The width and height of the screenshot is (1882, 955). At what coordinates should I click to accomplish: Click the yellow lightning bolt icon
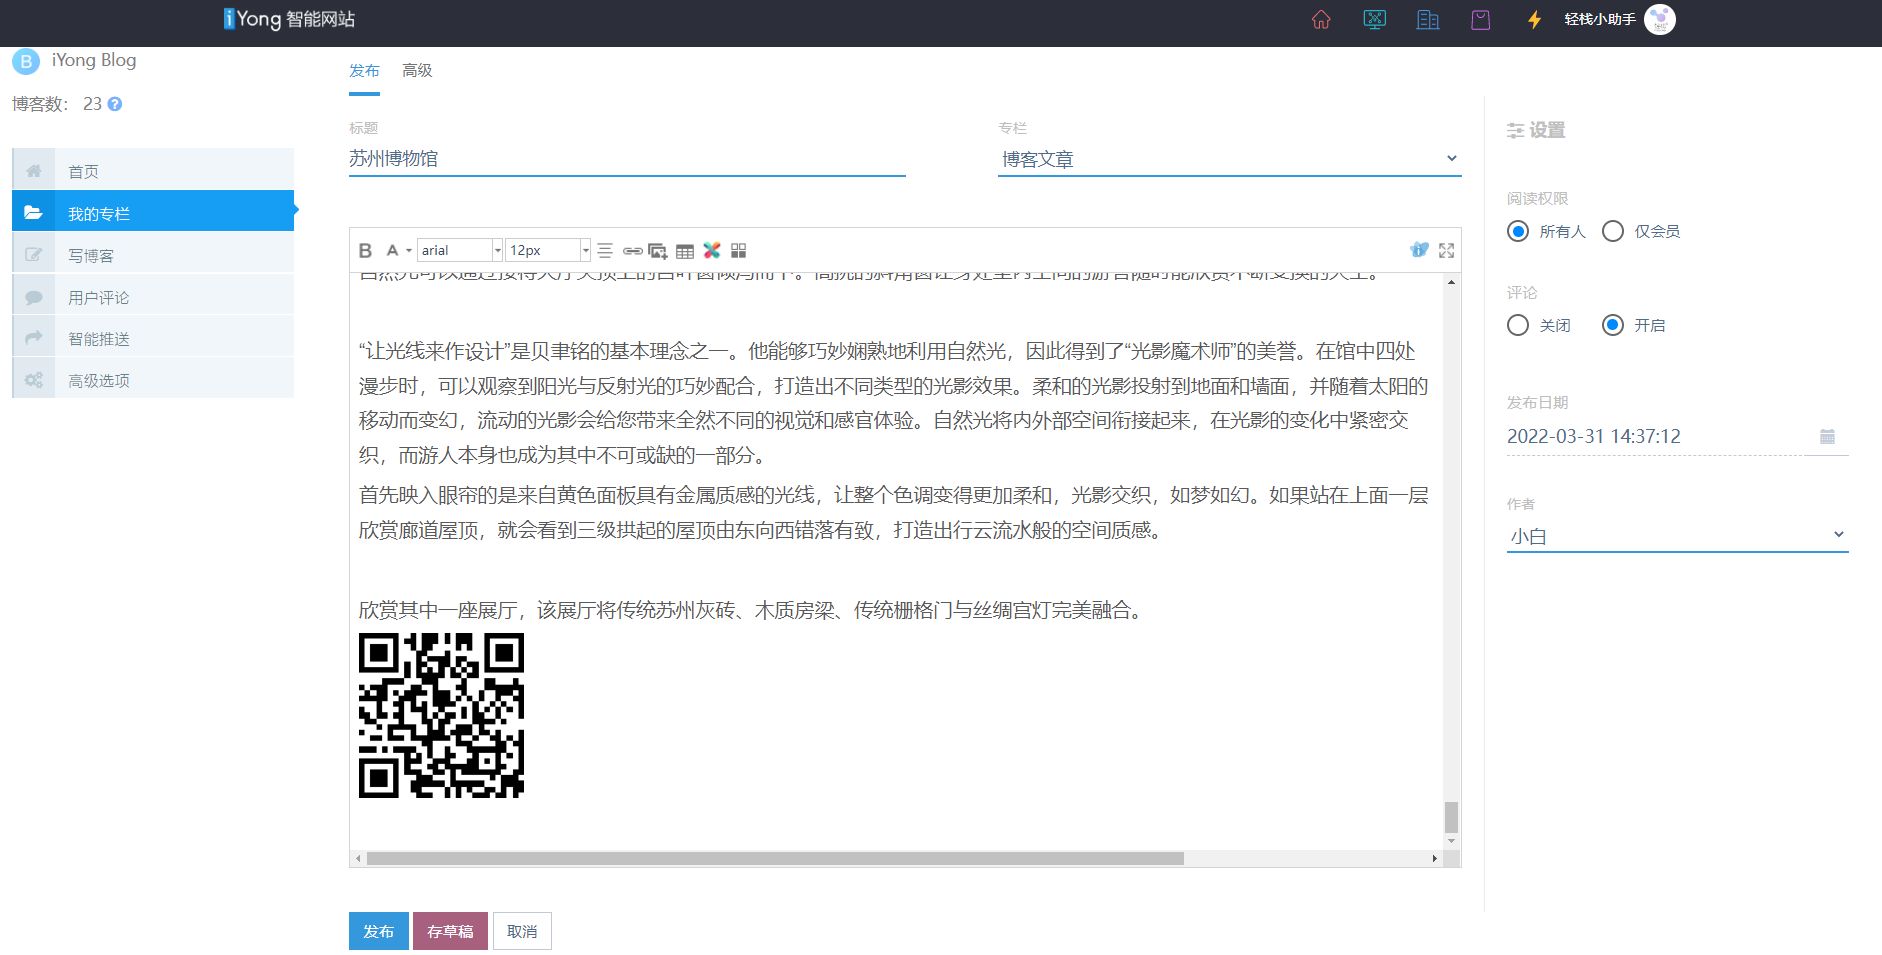[x=1535, y=20]
